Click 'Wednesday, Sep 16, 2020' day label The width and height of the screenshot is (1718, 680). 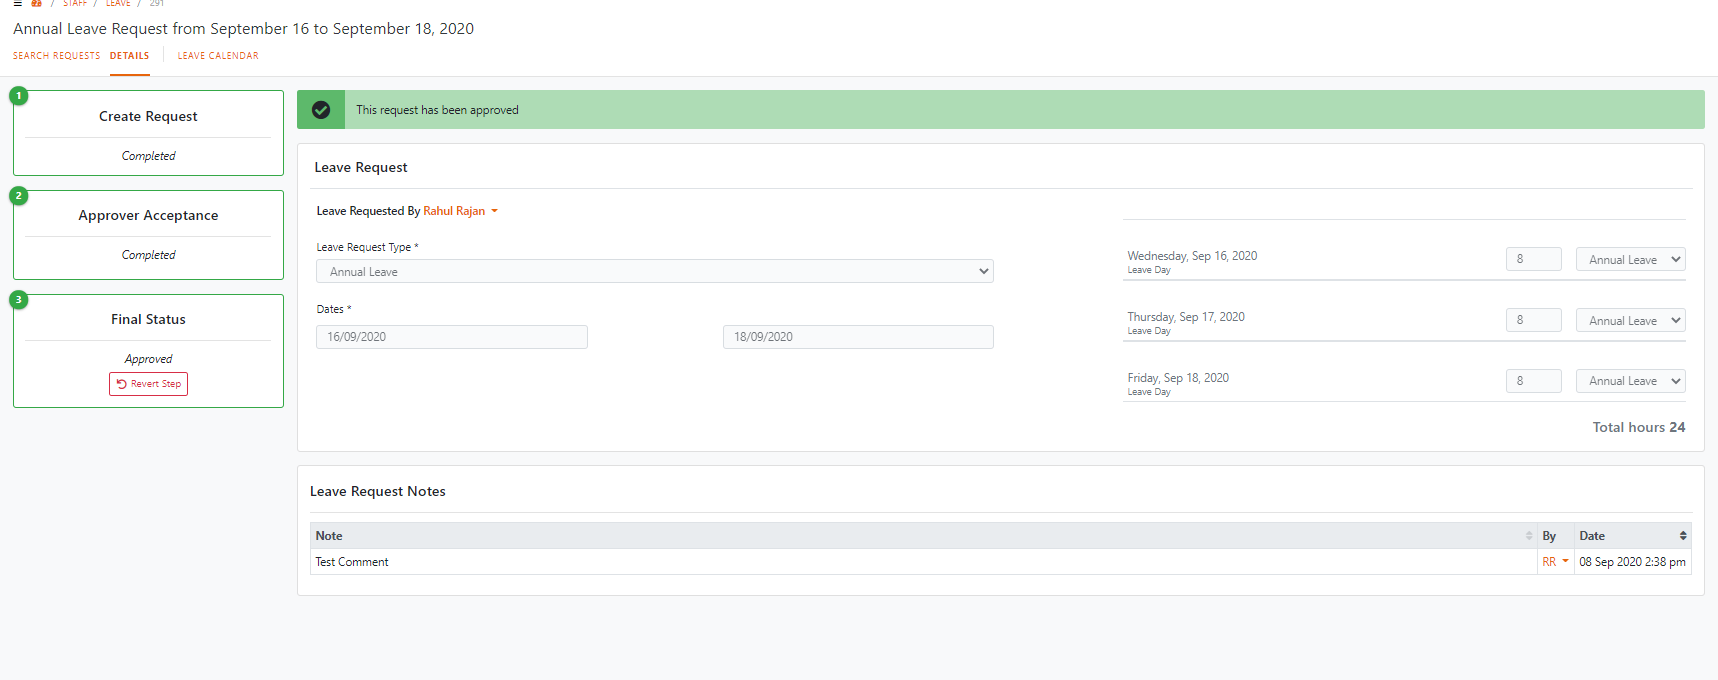(x=1192, y=256)
